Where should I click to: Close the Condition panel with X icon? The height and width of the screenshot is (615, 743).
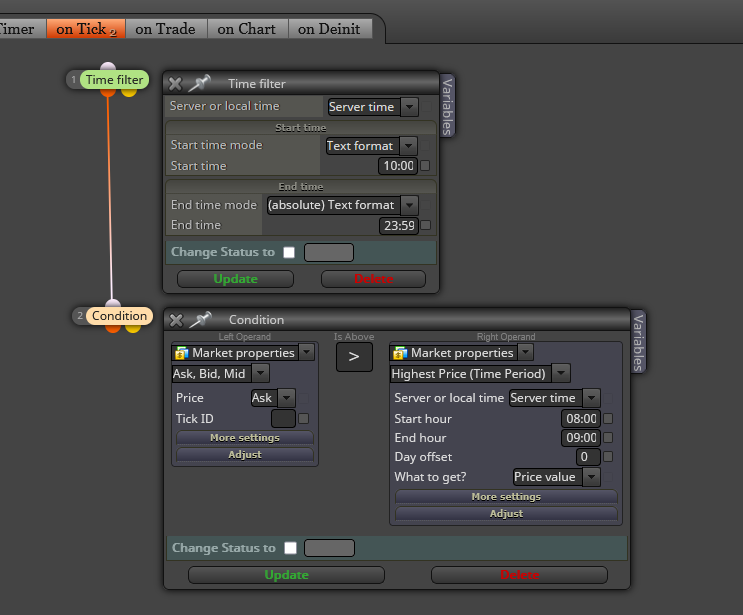[176, 320]
